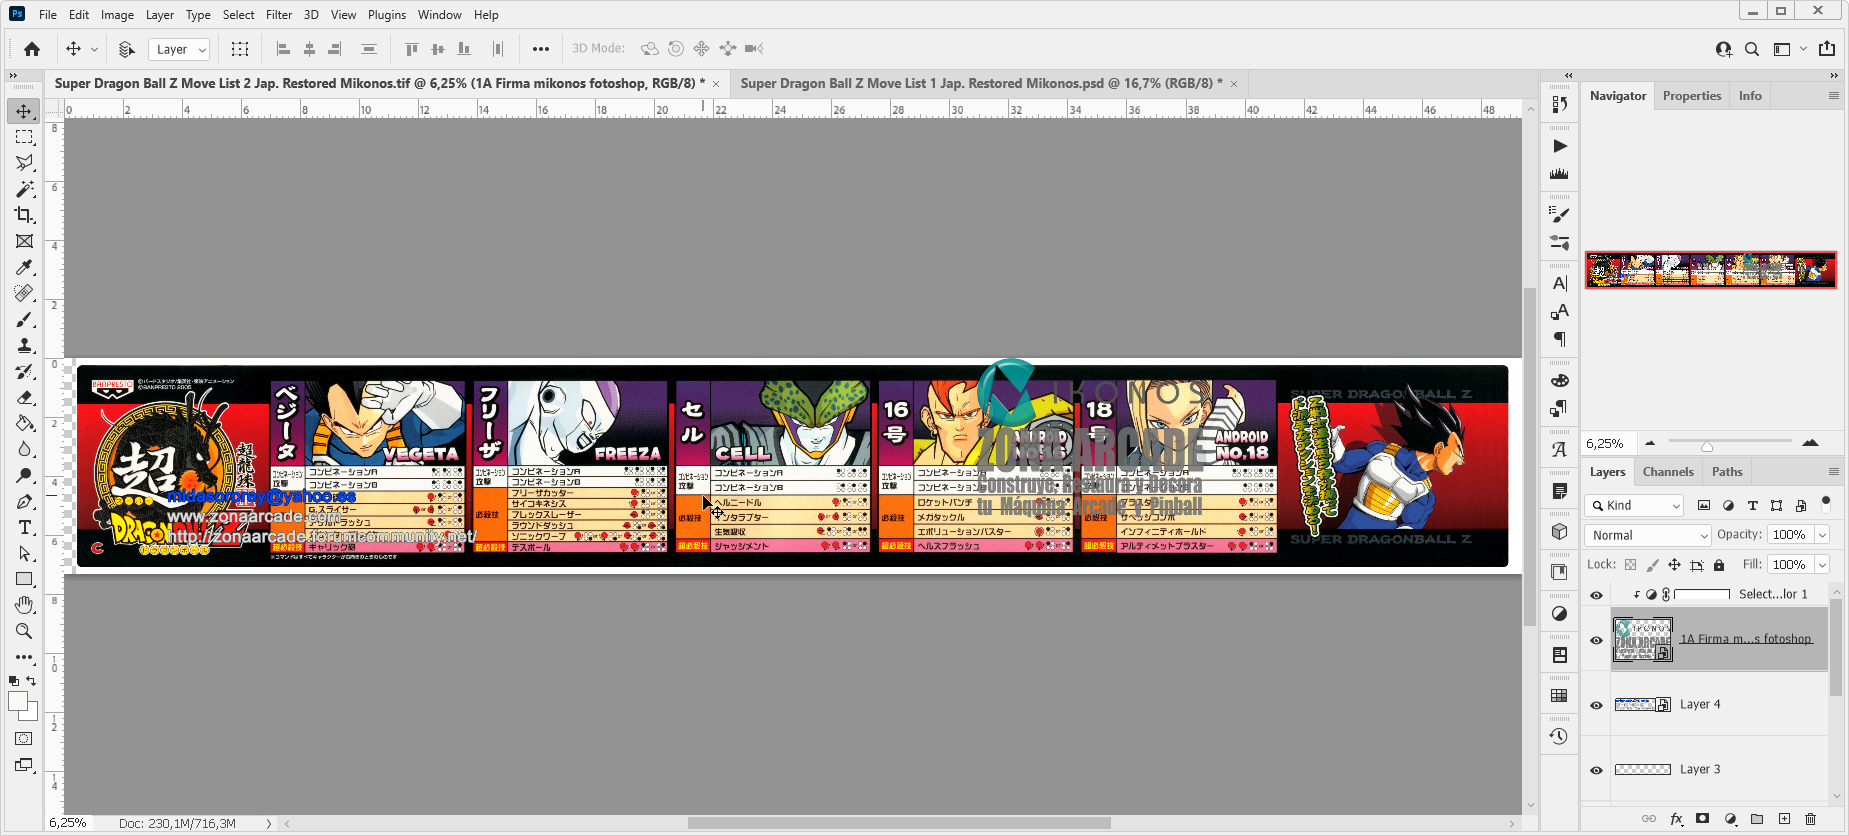Create a new group folder icon
Image resolution: width=1849 pixels, height=836 pixels.
[x=1757, y=819]
